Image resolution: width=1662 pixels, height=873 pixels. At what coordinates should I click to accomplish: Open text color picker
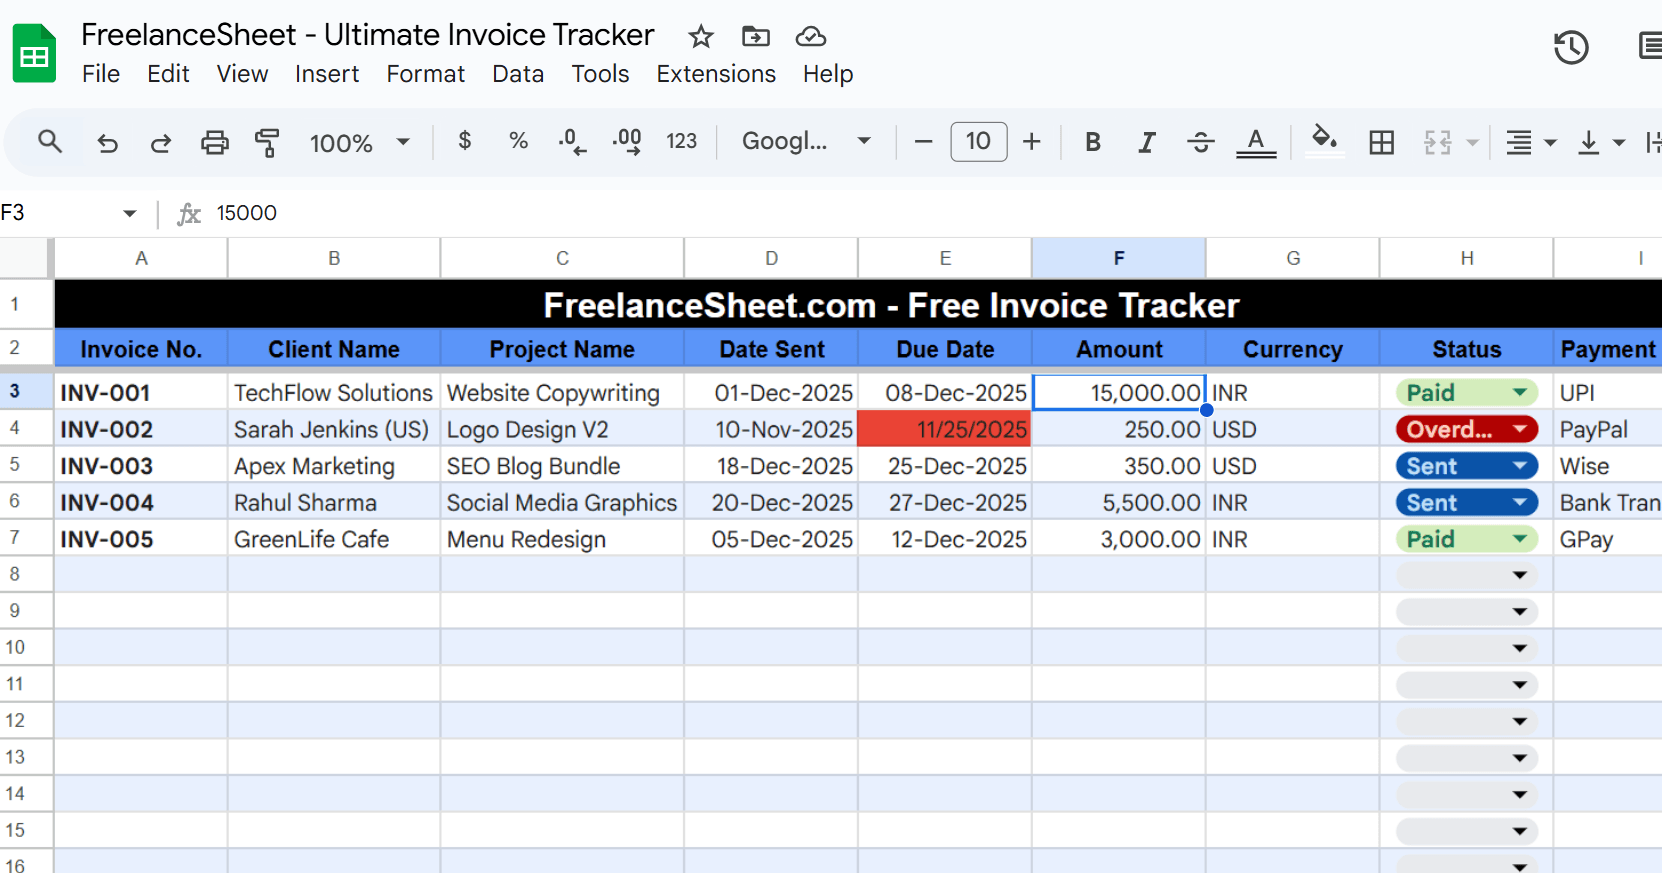[x=1256, y=143]
